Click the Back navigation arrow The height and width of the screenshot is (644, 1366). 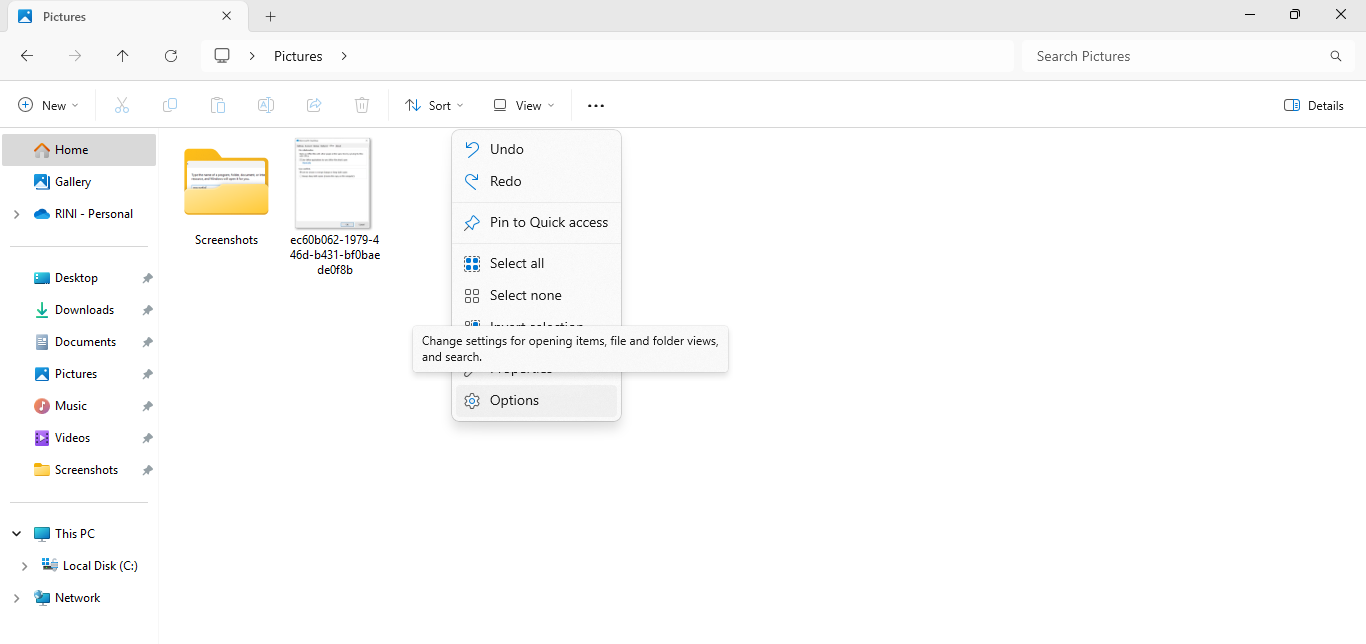tap(27, 56)
